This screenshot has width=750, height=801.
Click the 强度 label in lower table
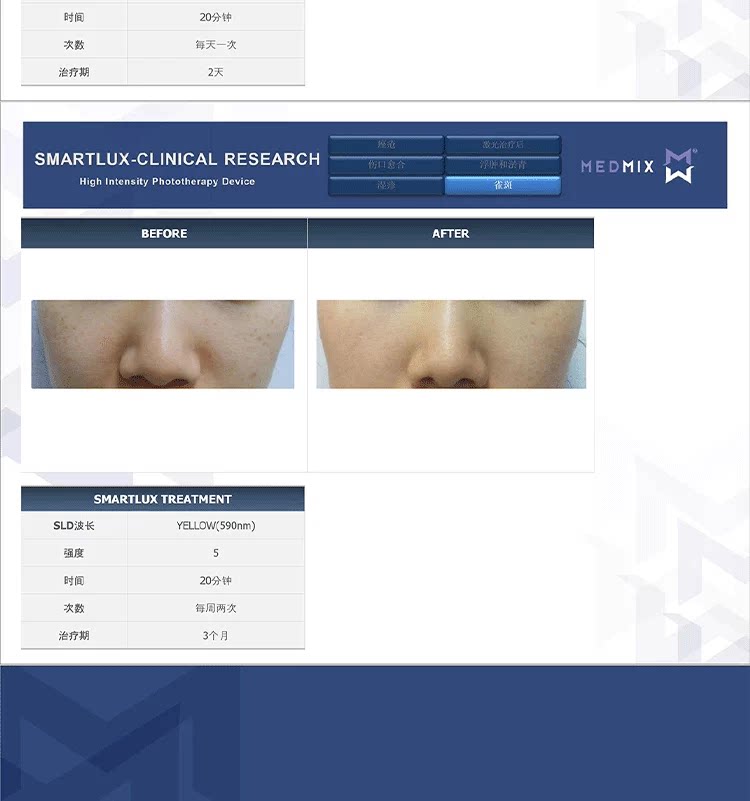(x=74, y=553)
